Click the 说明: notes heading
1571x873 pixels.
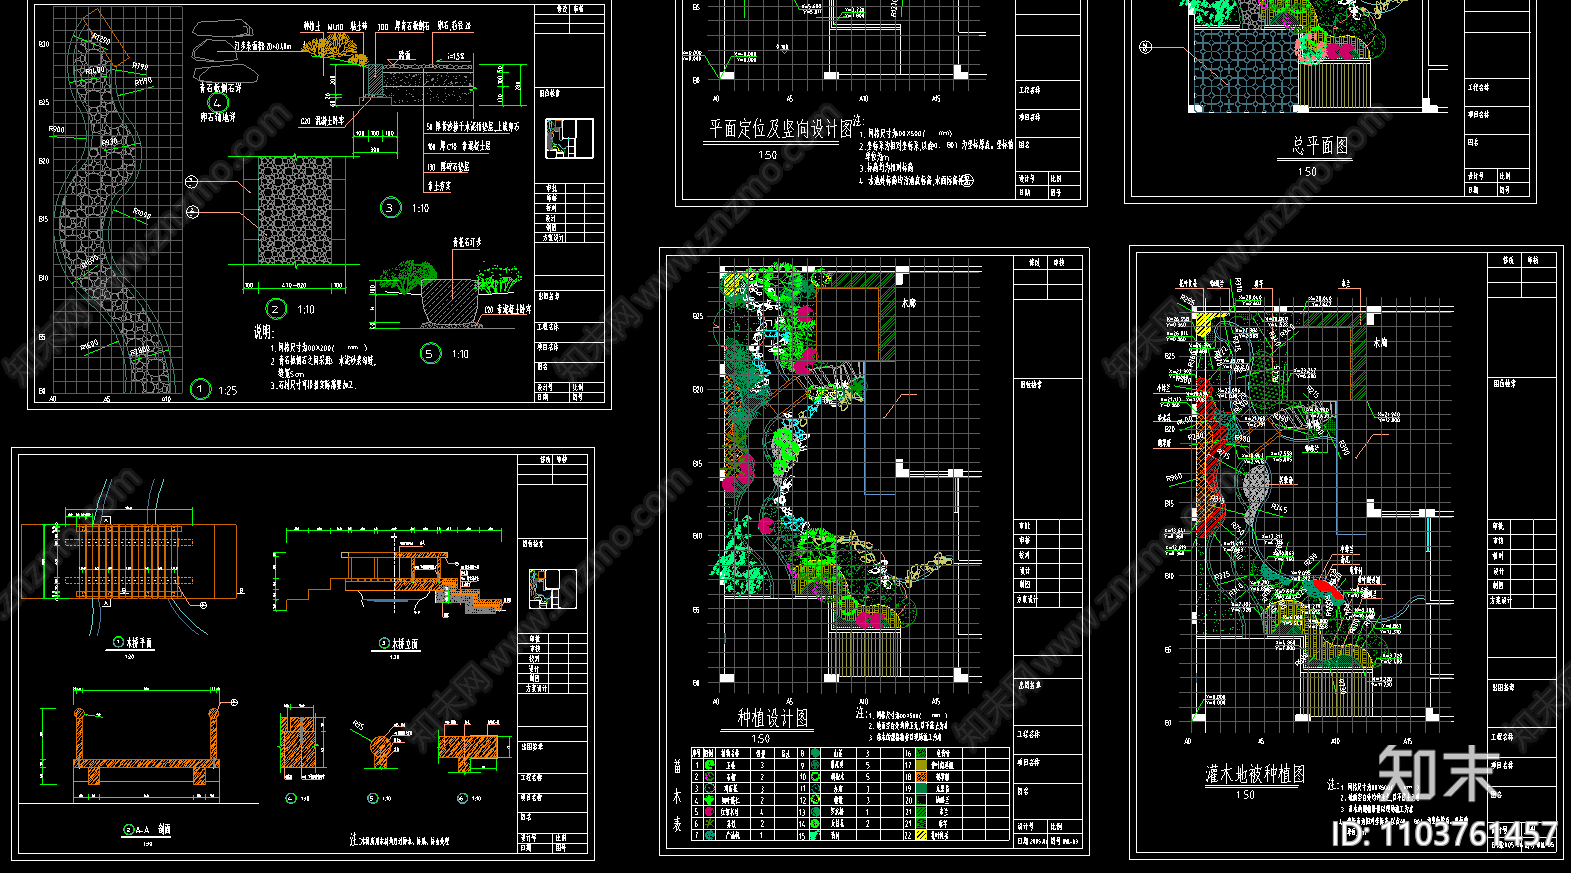(x=262, y=332)
